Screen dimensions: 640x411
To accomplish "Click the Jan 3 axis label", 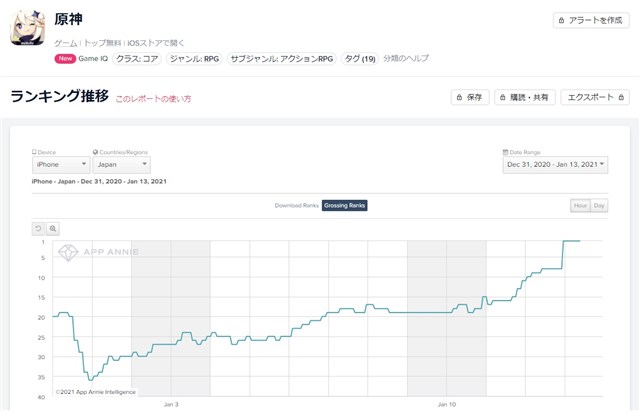I will tap(171, 404).
